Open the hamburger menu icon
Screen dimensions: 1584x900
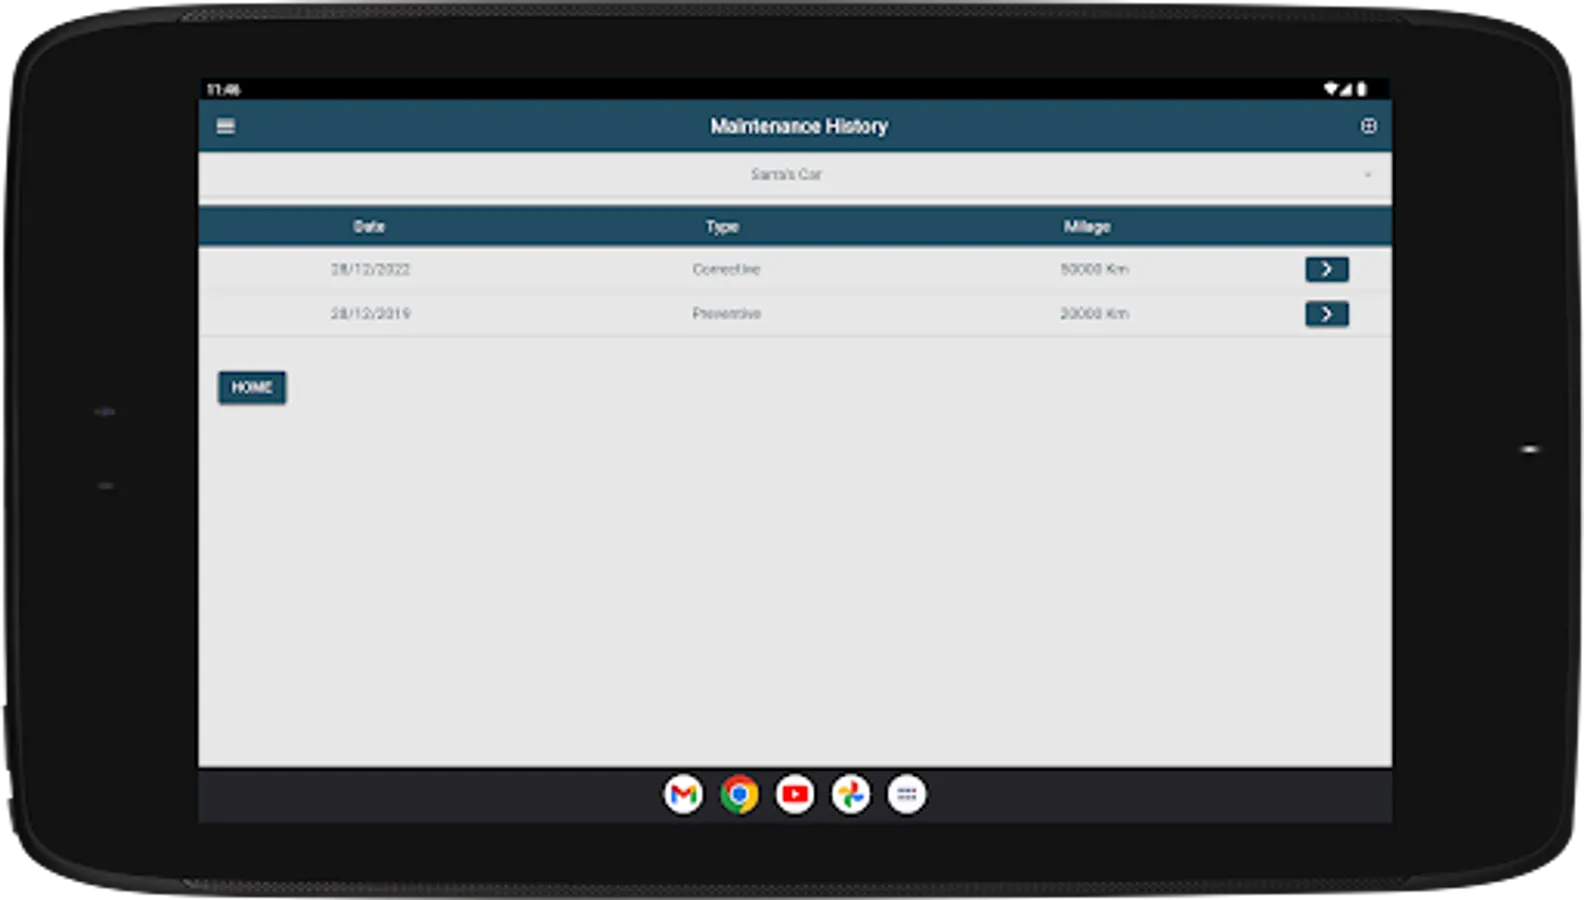[226, 127]
